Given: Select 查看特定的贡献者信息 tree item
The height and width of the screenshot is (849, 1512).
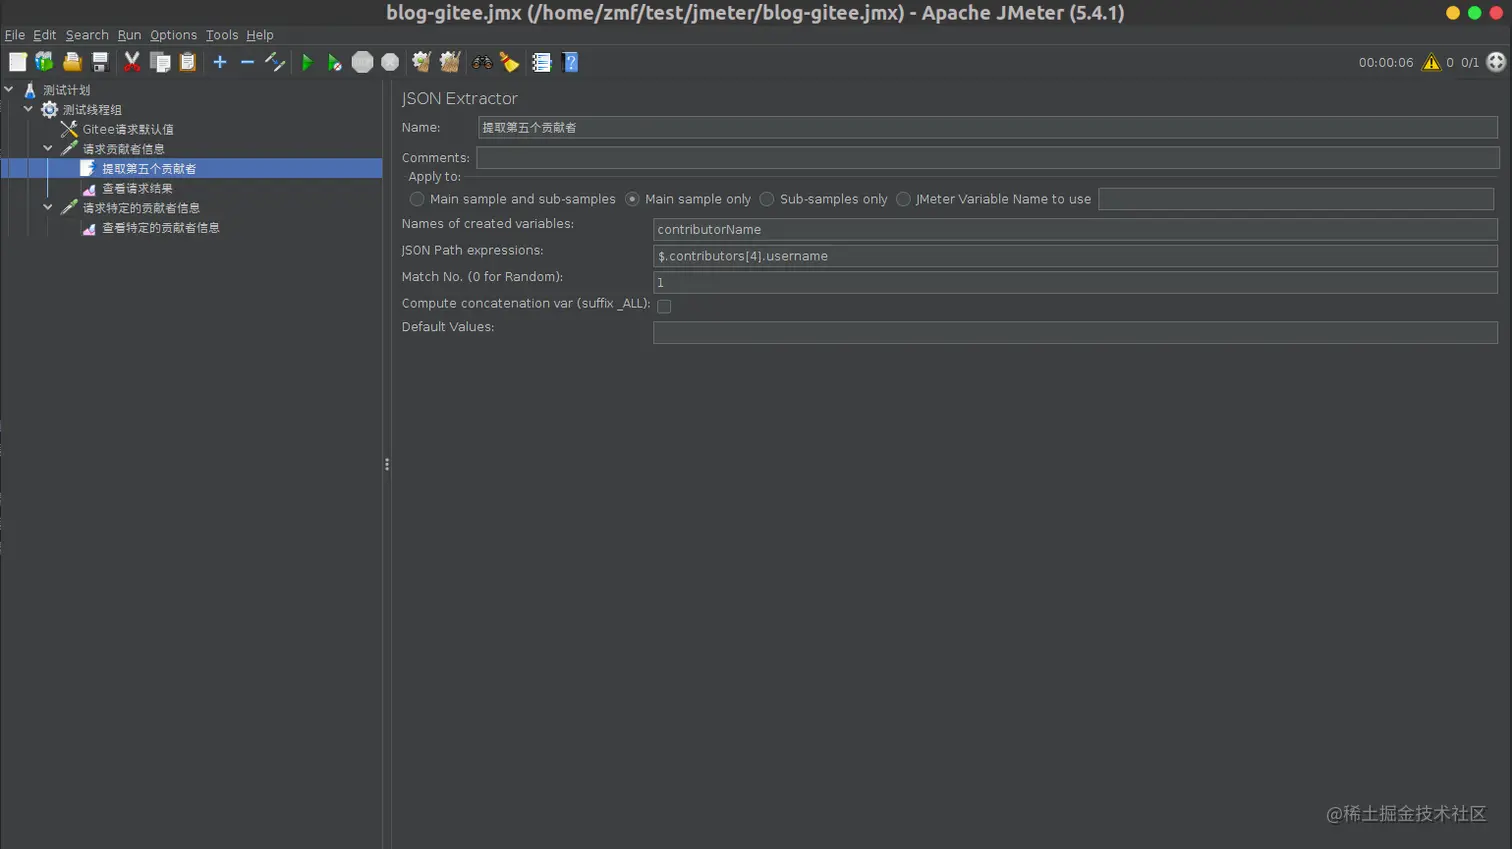Looking at the screenshot, I should [160, 228].
